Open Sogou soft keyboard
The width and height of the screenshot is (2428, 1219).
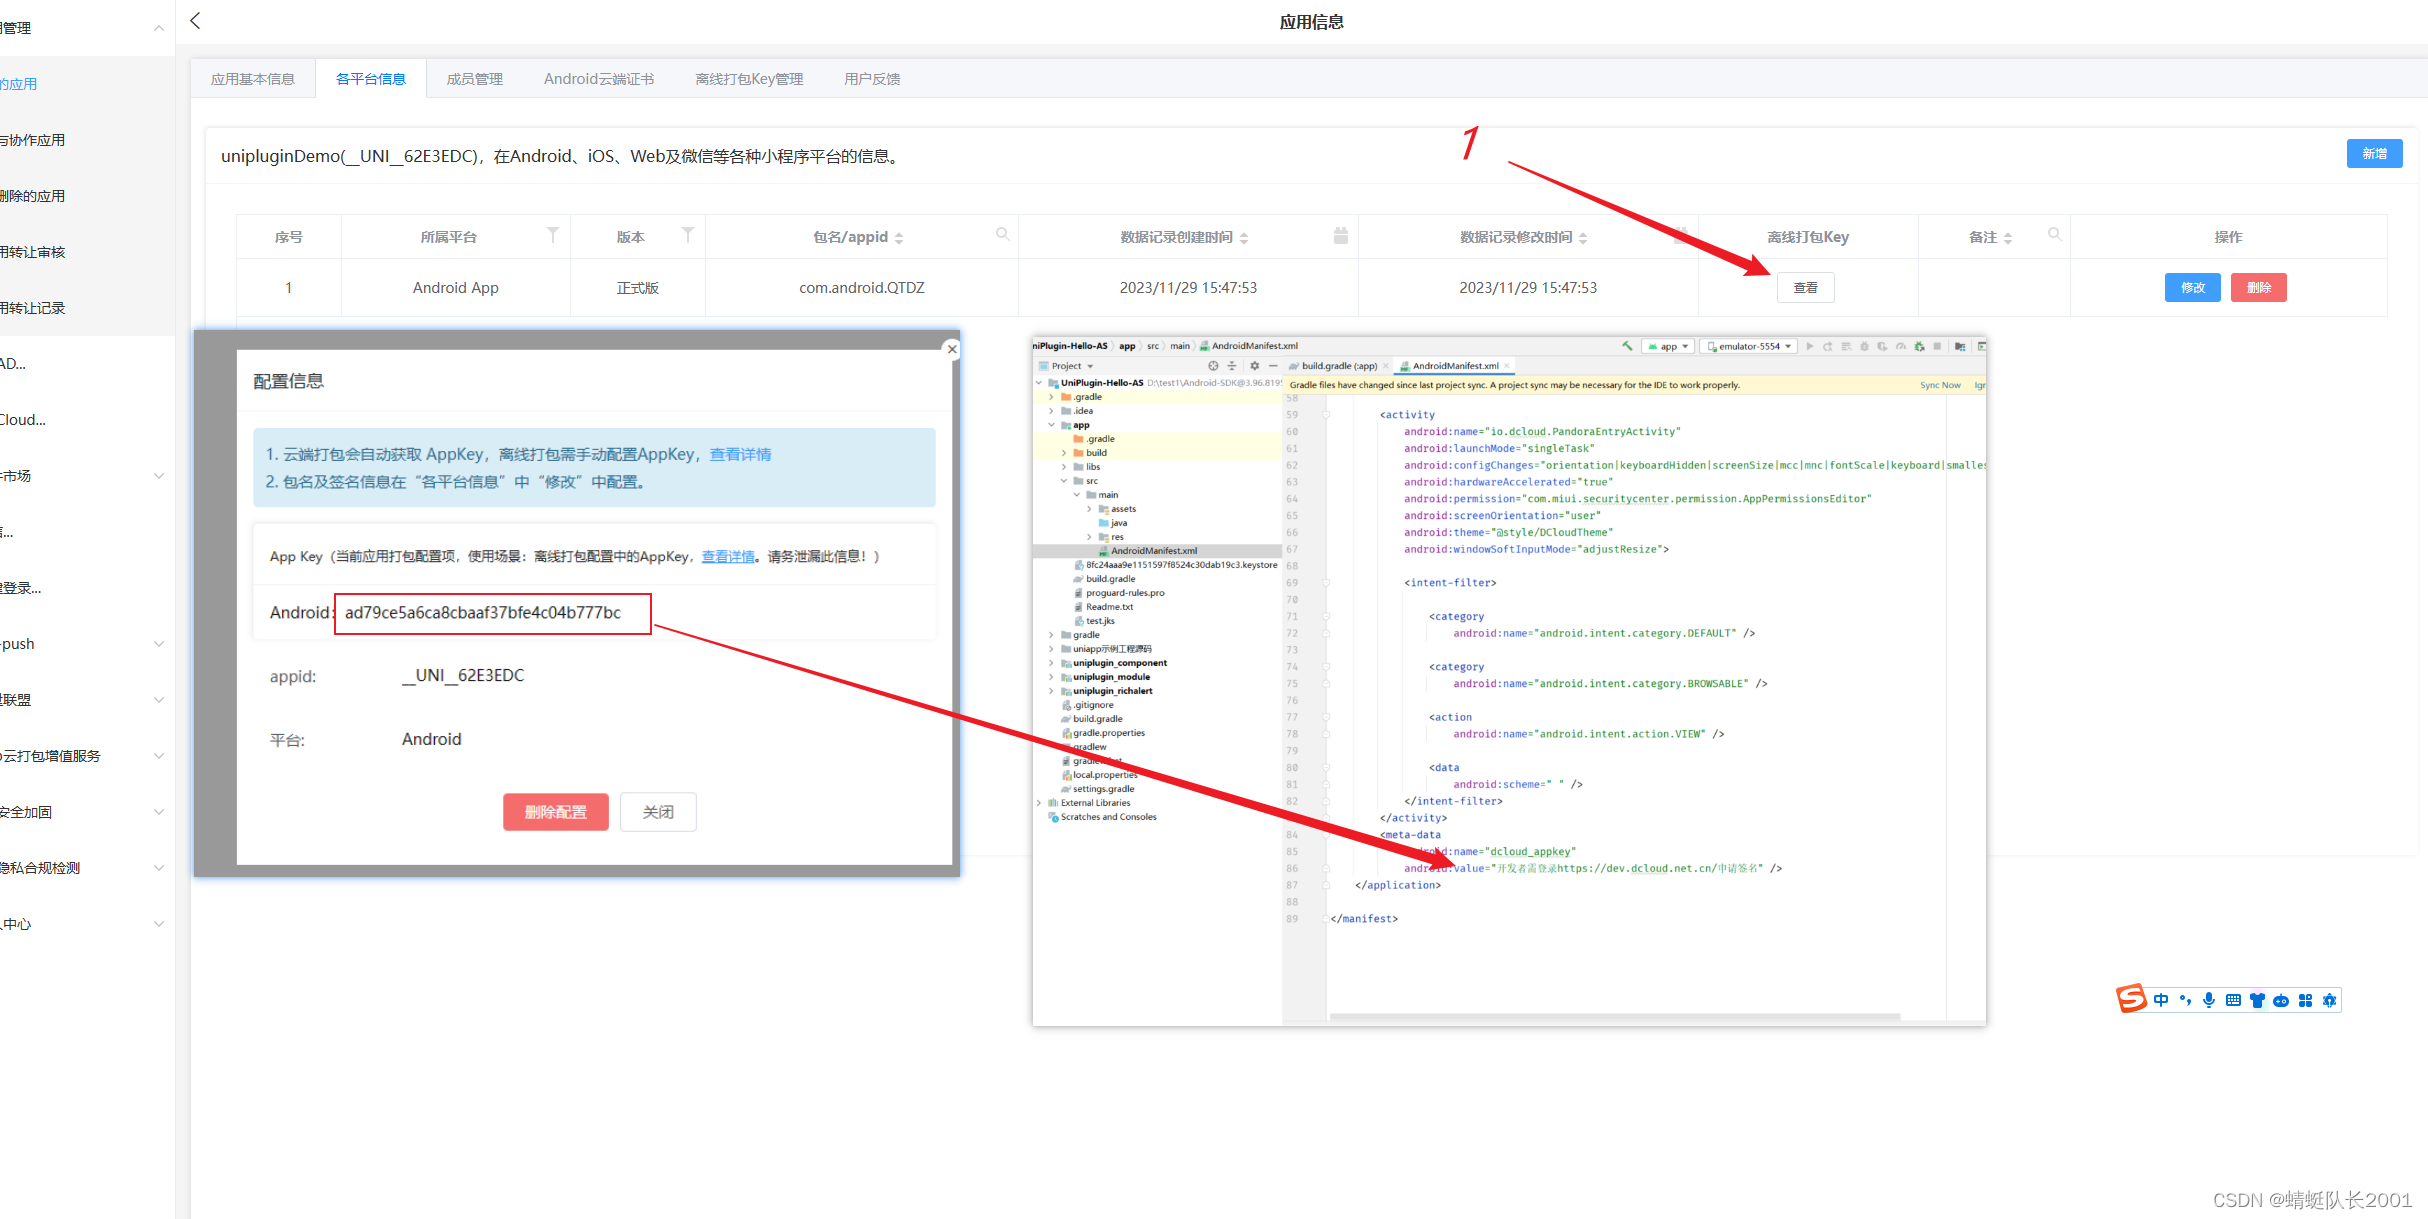pyautogui.click(x=2233, y=1000)
